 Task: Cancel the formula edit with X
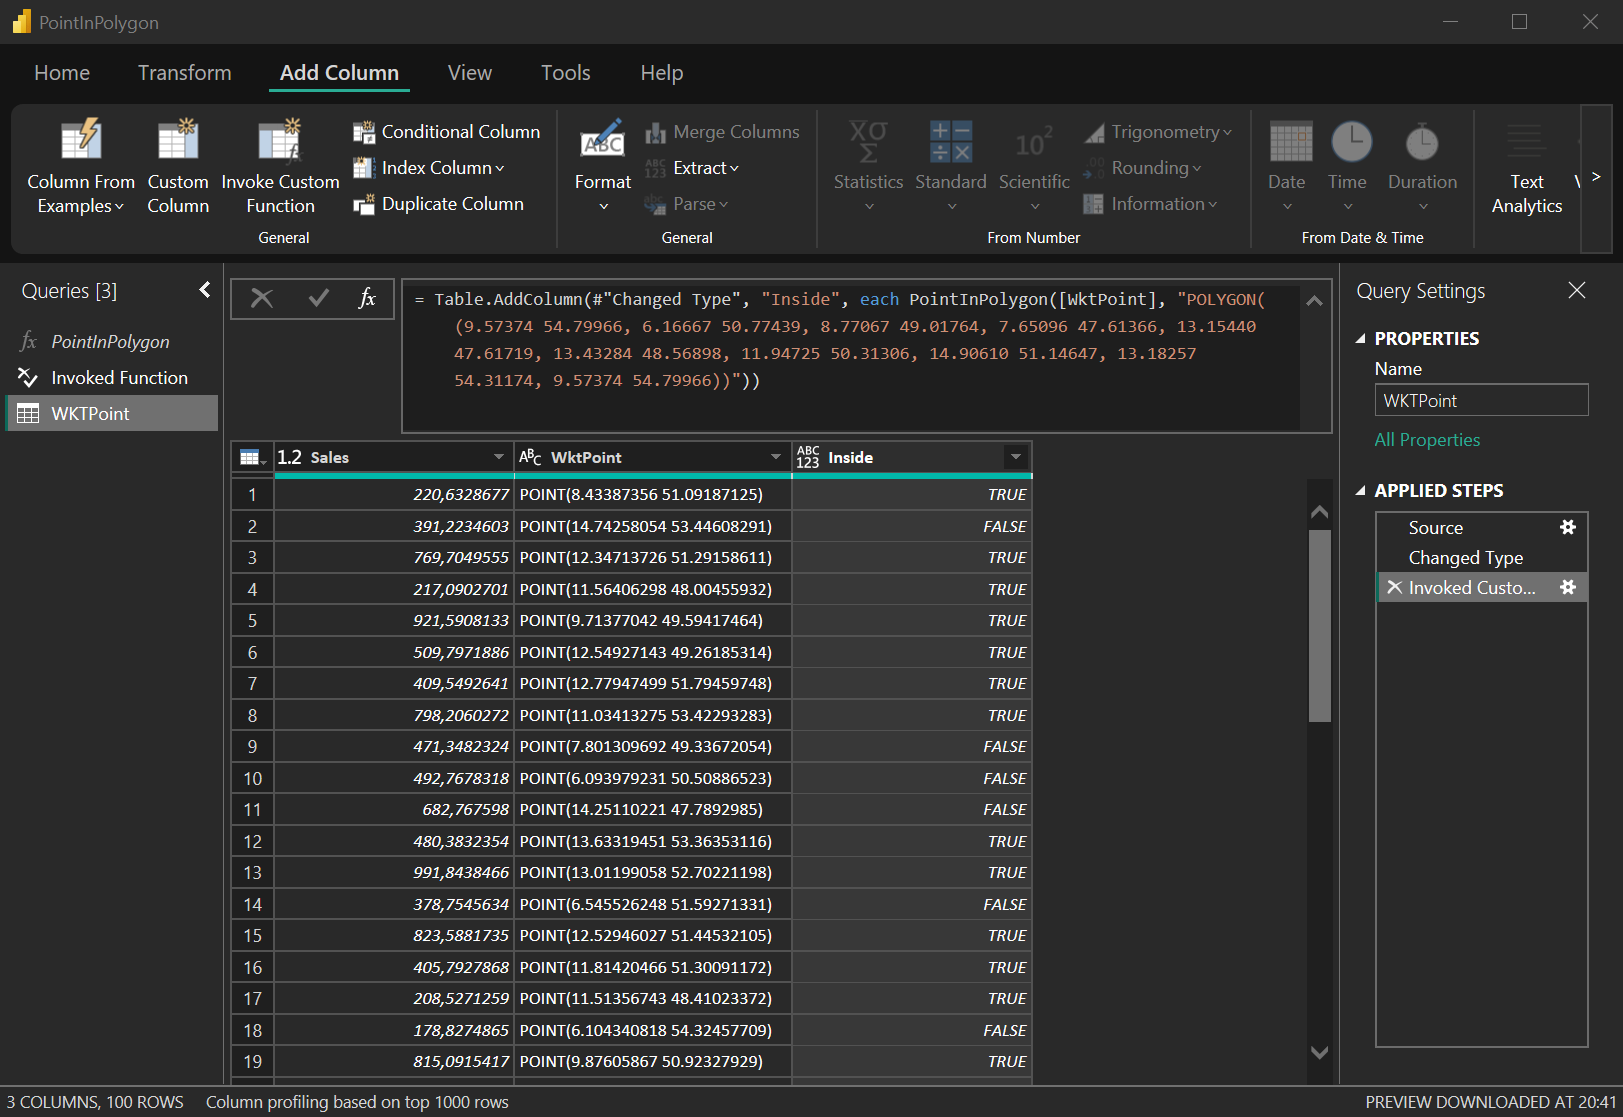[262, 298]
